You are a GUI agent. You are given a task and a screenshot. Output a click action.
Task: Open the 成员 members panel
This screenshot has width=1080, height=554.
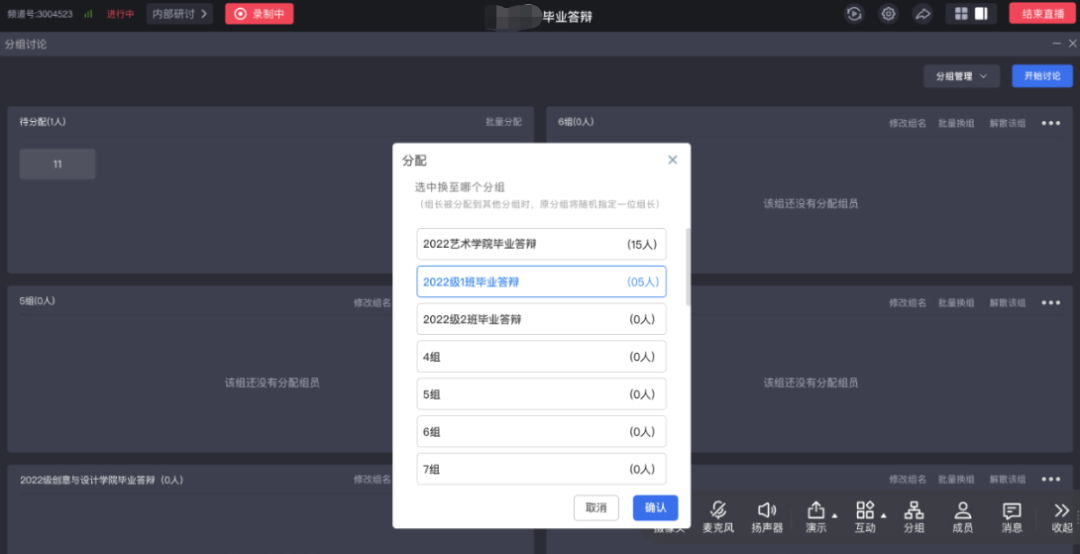coord(962,516)
